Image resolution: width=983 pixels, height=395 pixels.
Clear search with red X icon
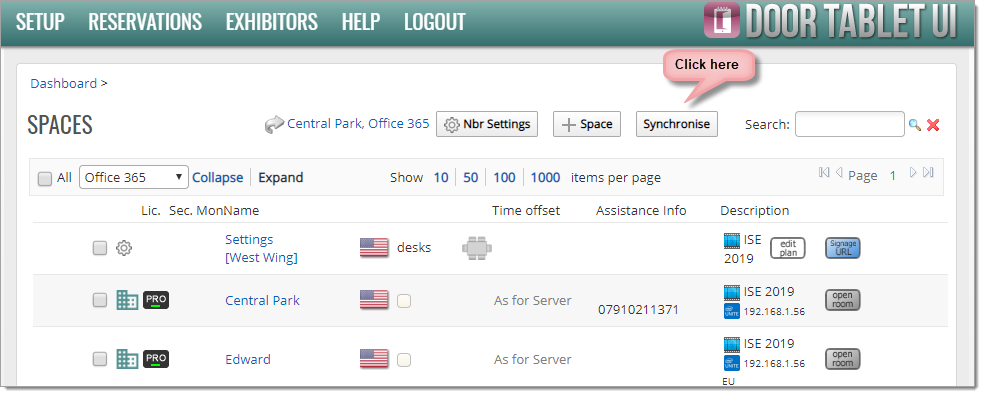click(933, 125)
